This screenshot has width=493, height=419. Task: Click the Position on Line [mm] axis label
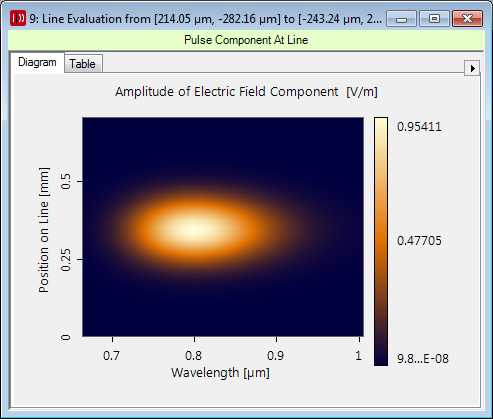(x=44, y=230)
